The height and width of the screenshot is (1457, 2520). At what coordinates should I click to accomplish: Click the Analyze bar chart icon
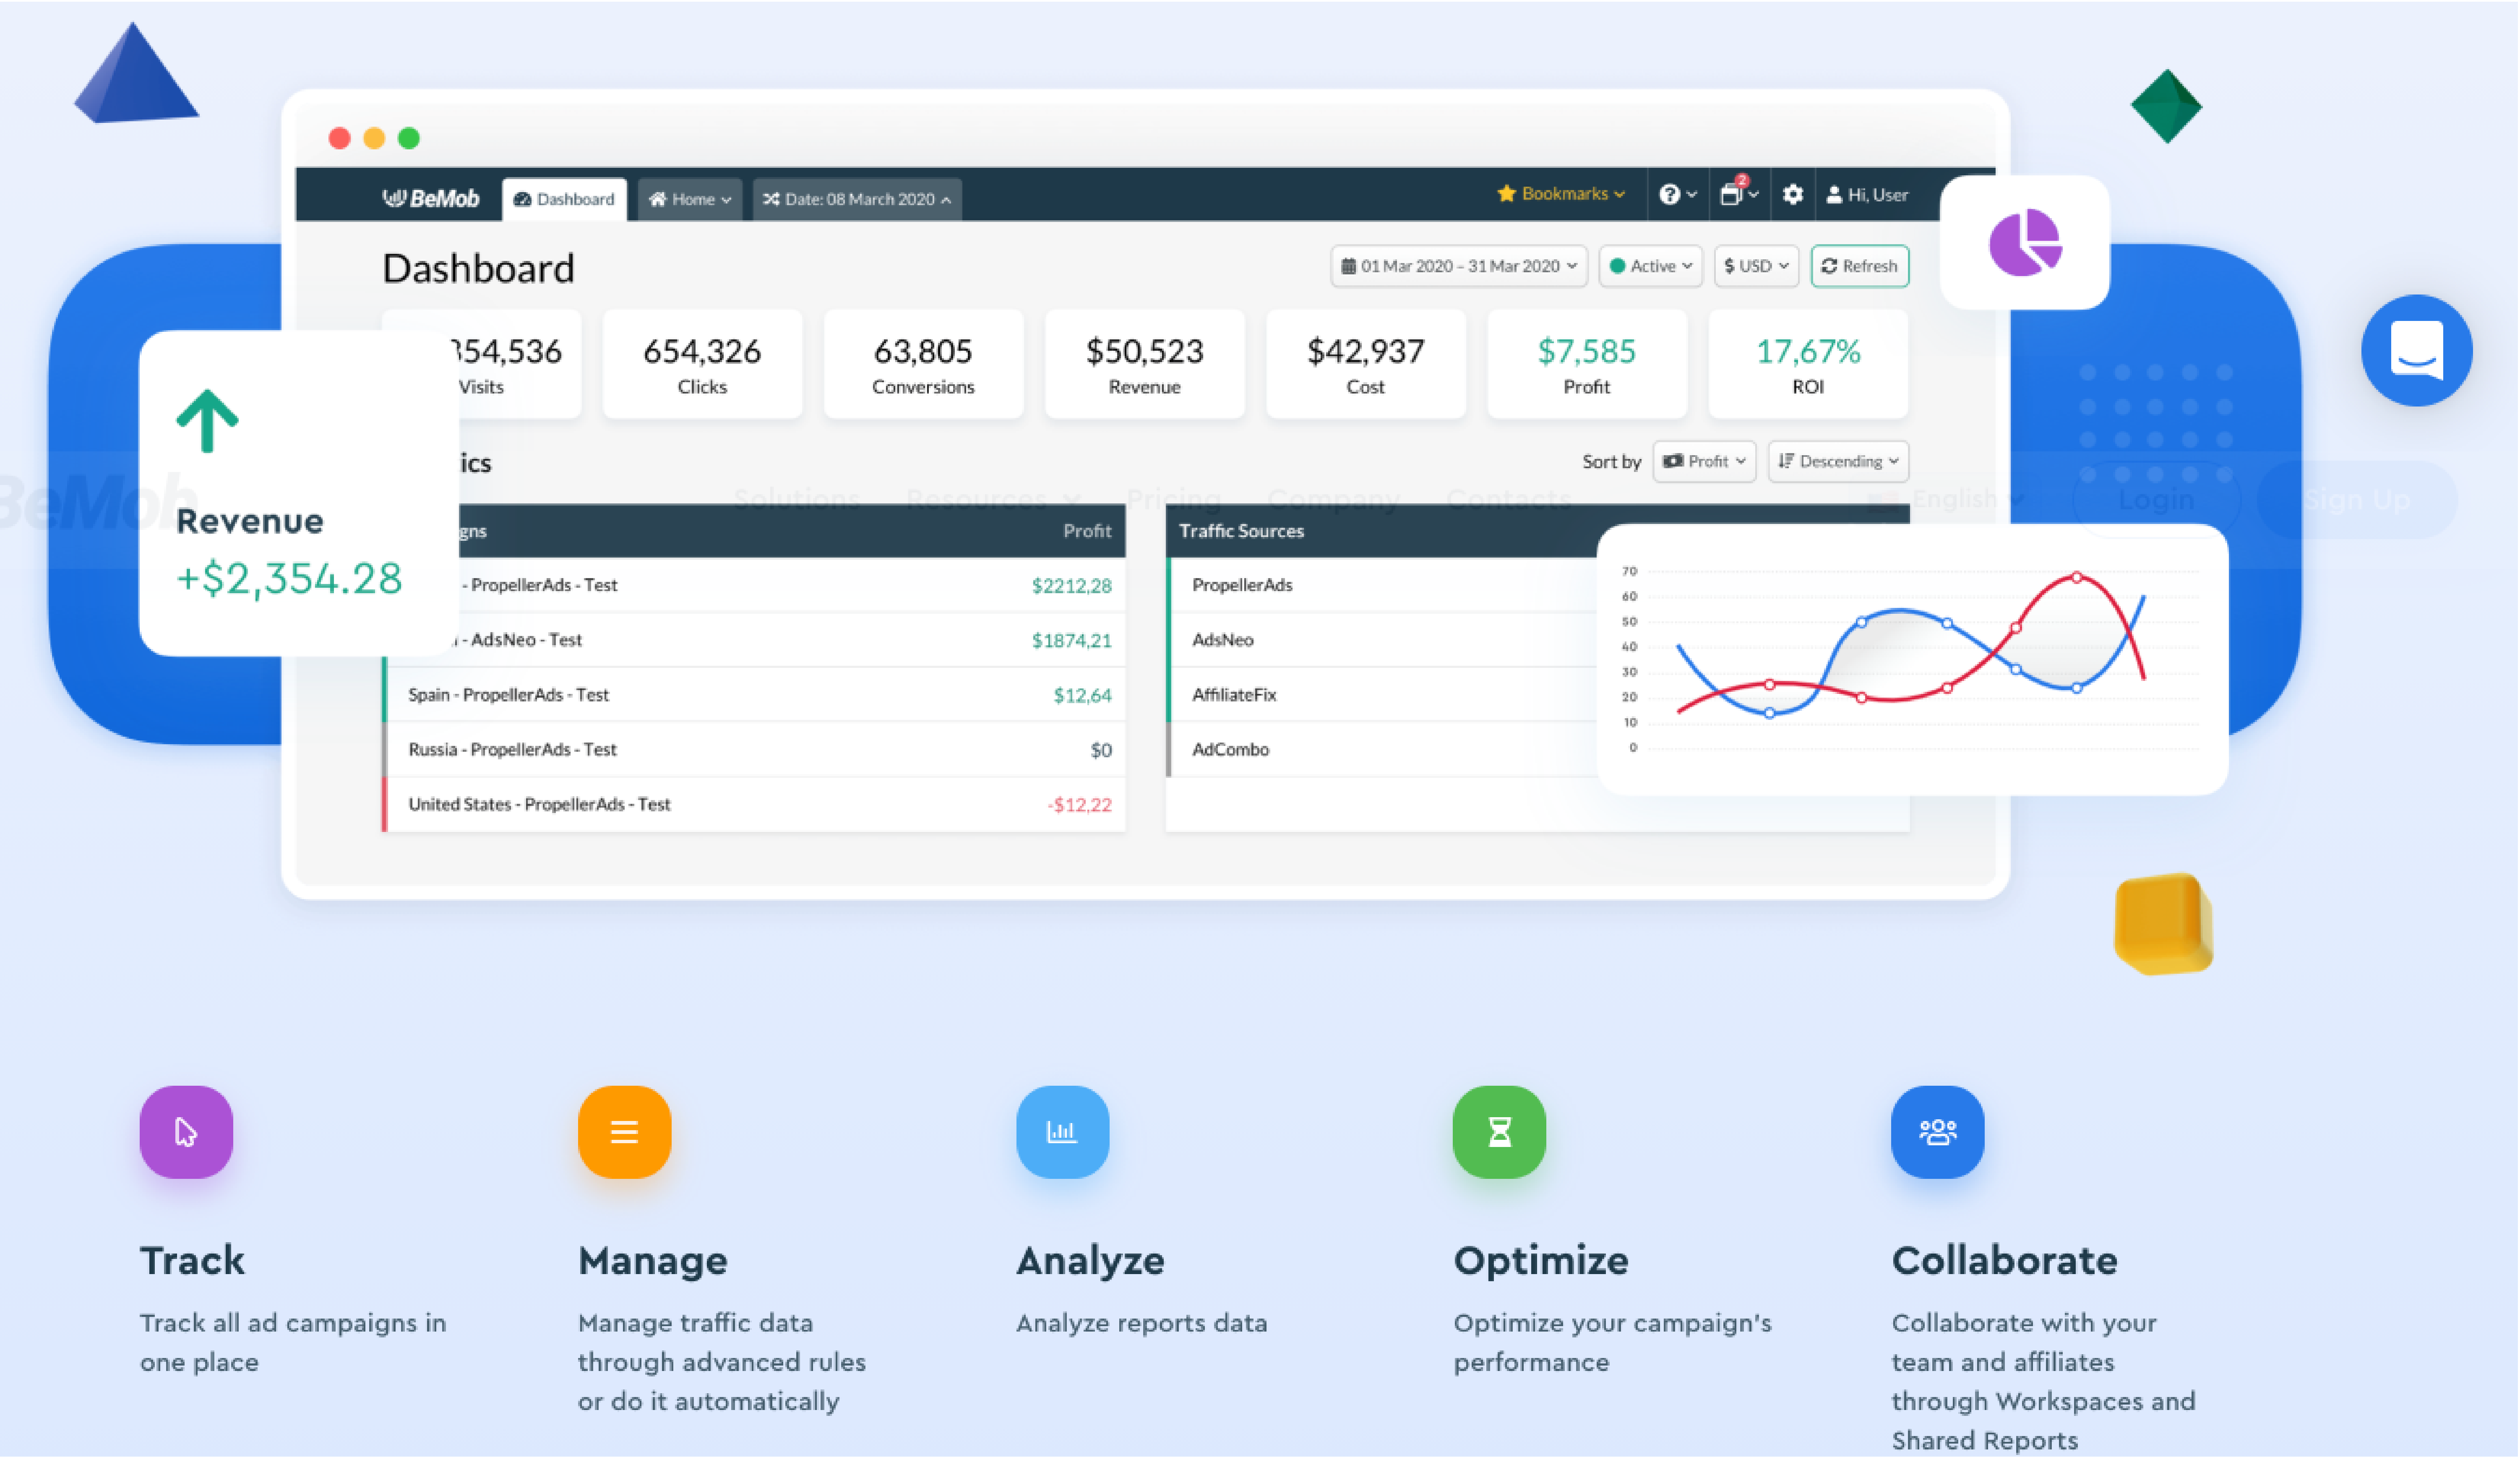click(1062, 1132)
